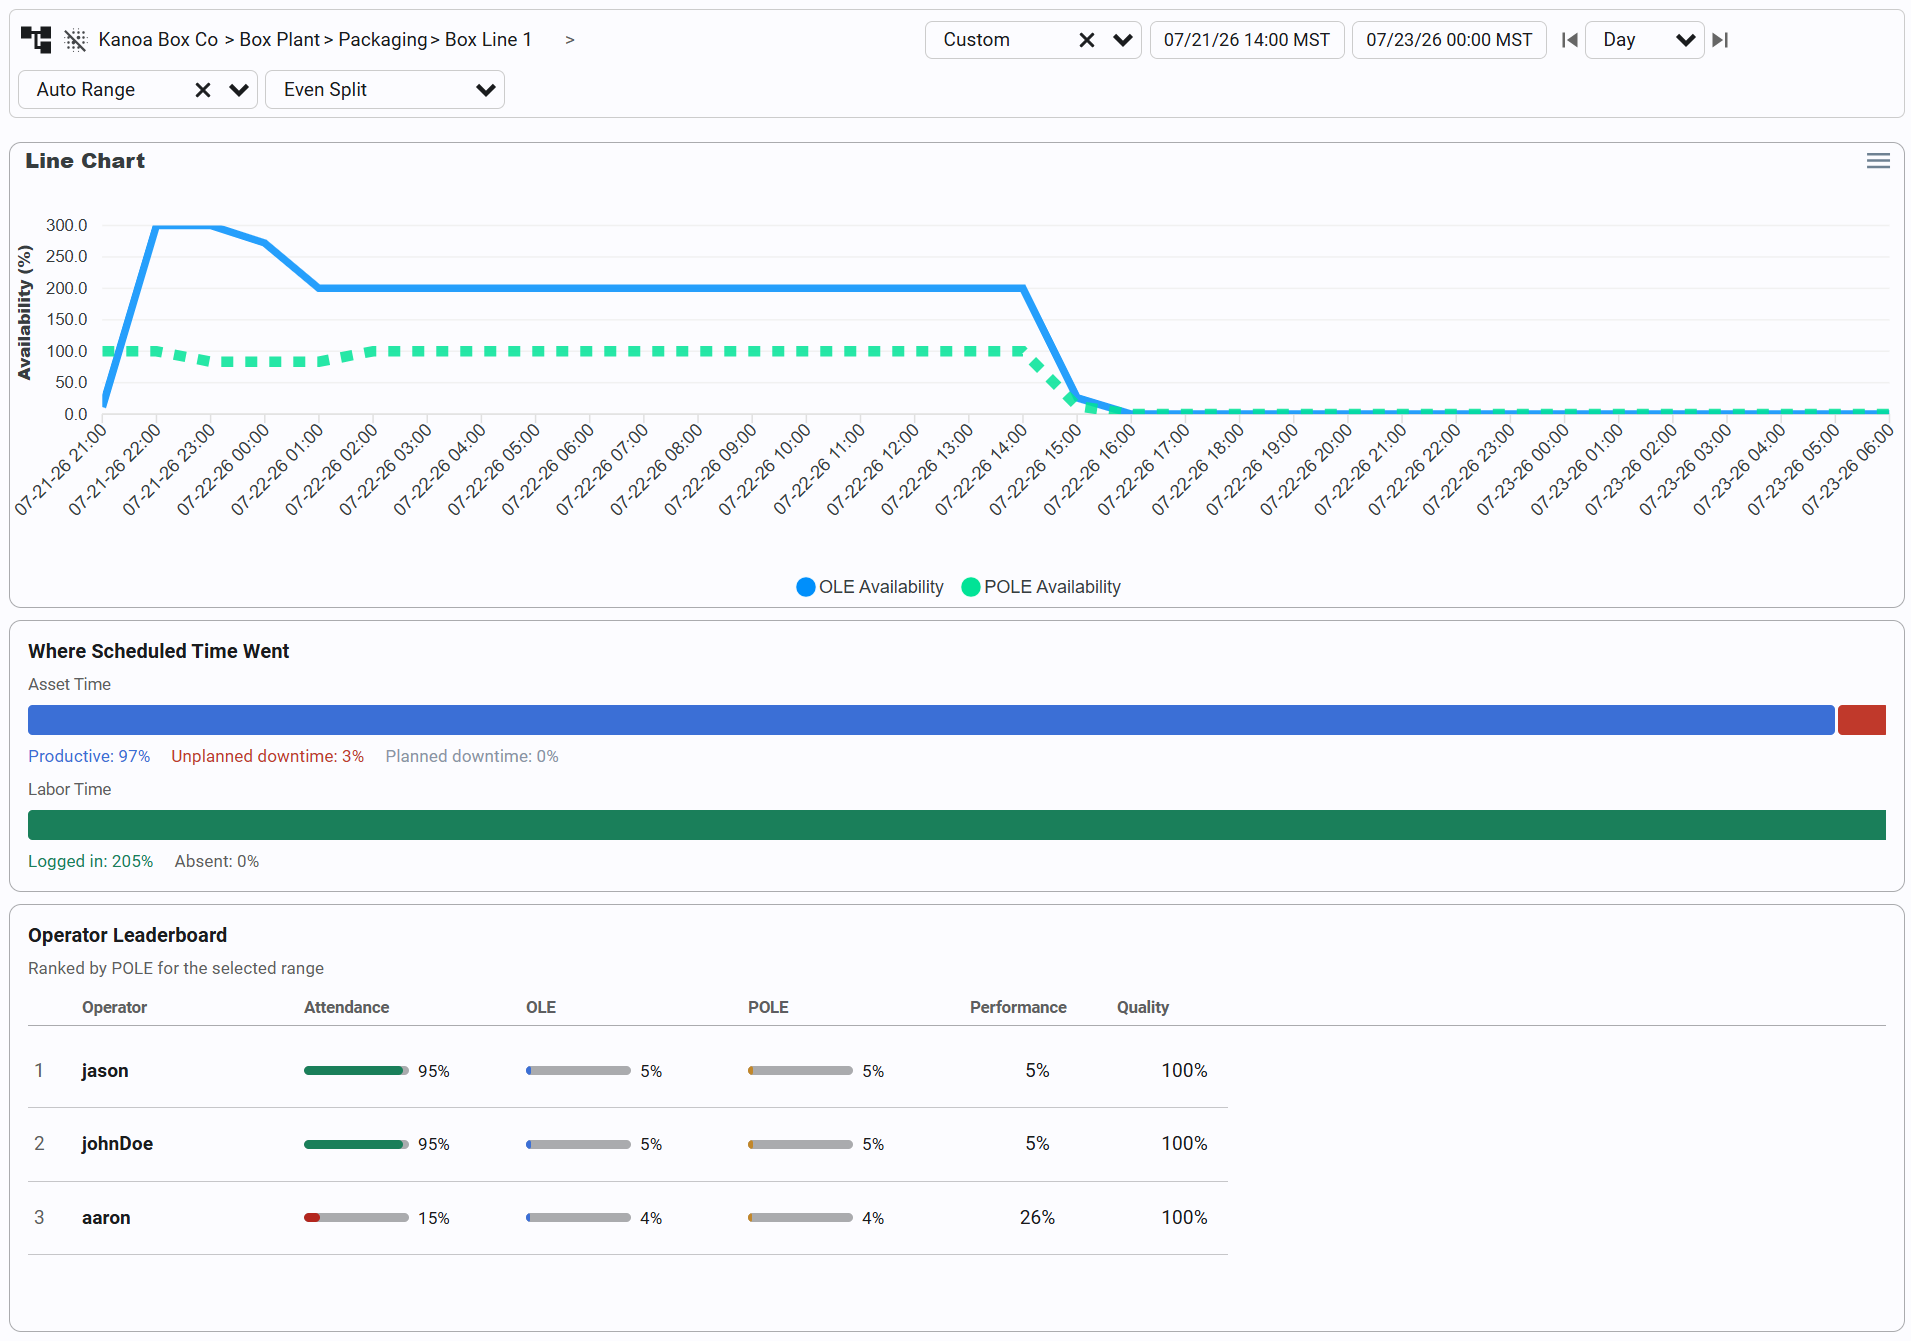The height and width of the screenshot is (1341, 1911).
Task: Clear the Auto Range selection
Action: pyautogui.click(x=203, y=90)
